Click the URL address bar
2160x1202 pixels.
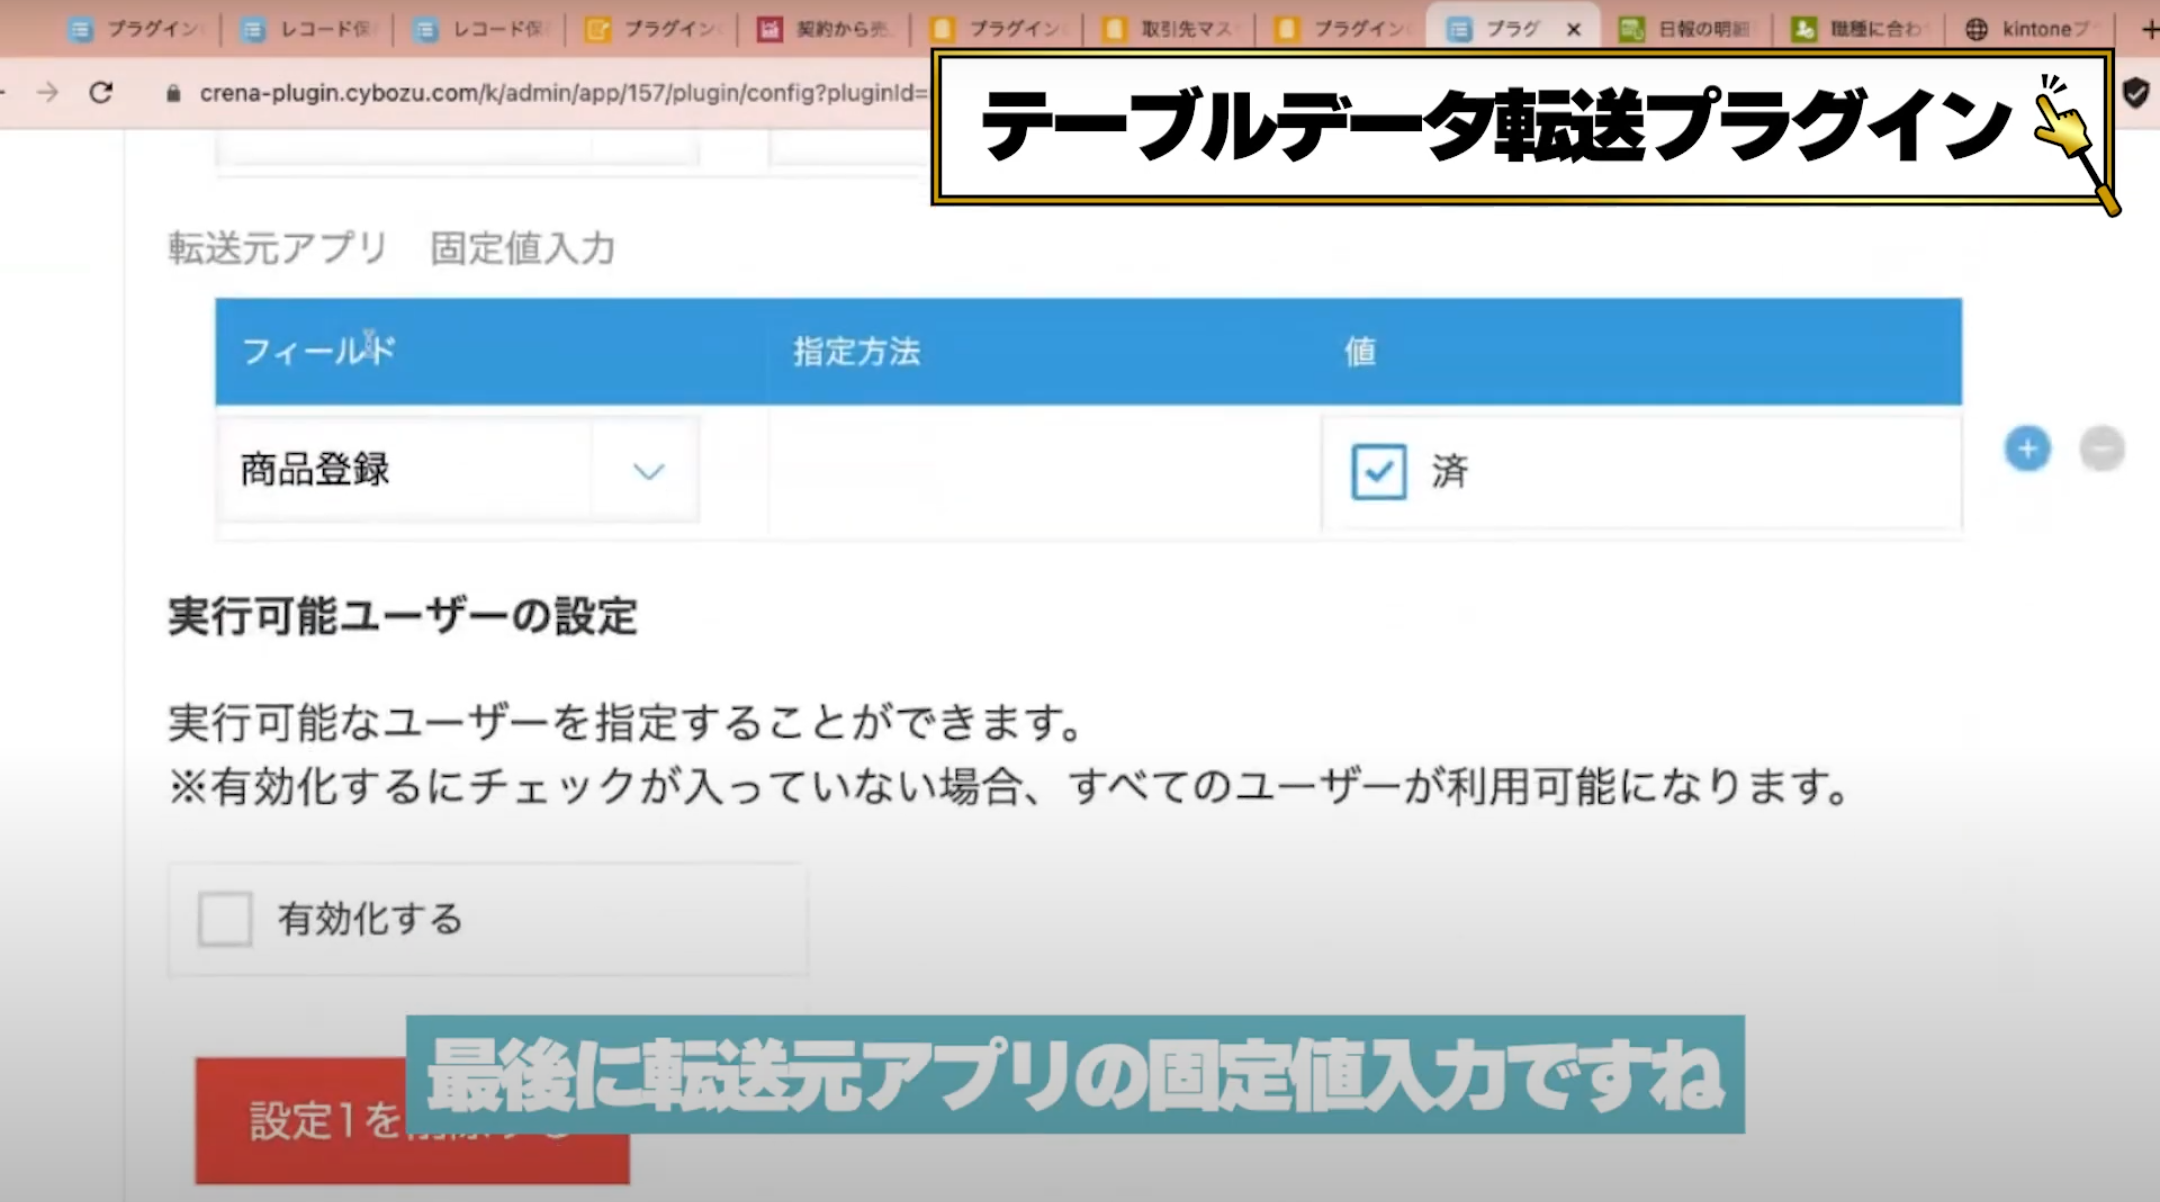tap(560, 93)
